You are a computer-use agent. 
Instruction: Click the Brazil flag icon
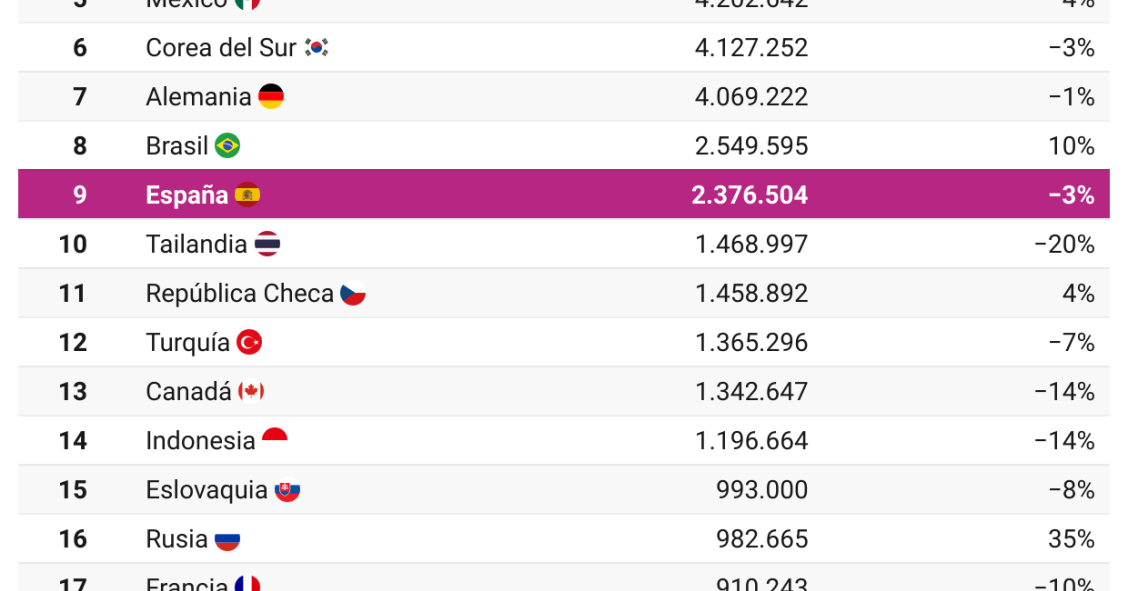coord(227,146)
